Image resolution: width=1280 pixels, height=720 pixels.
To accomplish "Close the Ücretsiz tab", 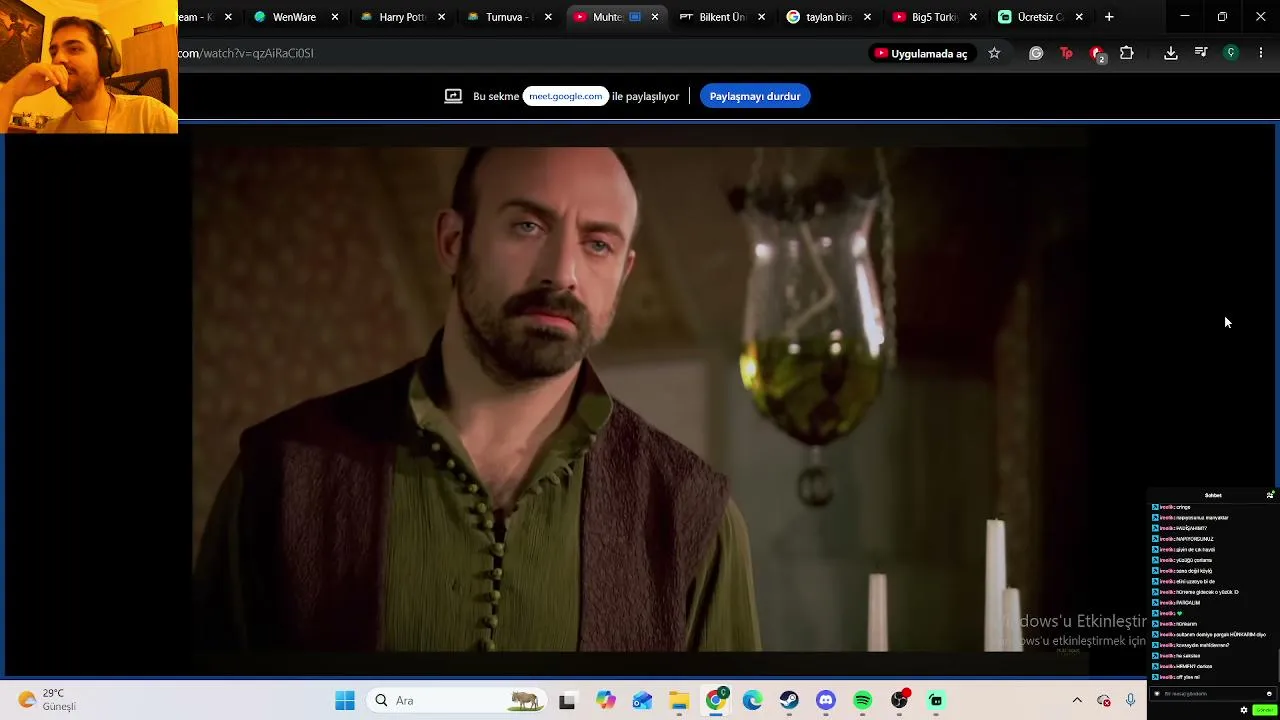I will pyautogui.click(x=1079, y=17).
